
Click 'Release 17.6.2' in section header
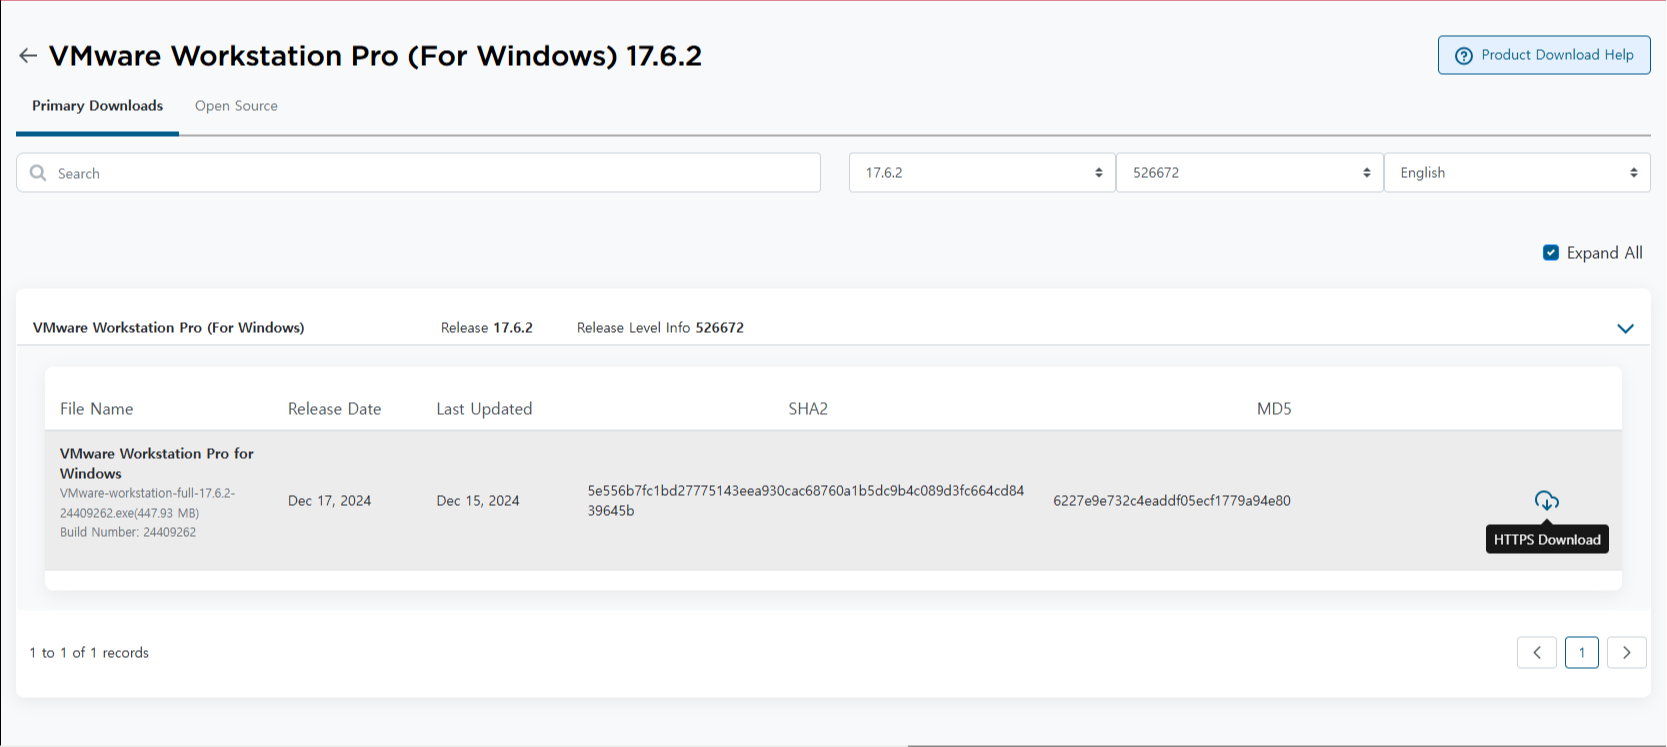[x=487, y=328]
